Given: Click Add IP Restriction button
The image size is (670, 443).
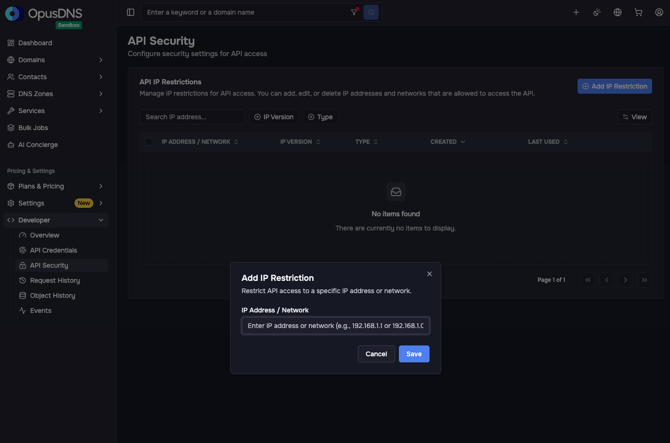Looking at the screenshot, I should [x=614, y=86].
